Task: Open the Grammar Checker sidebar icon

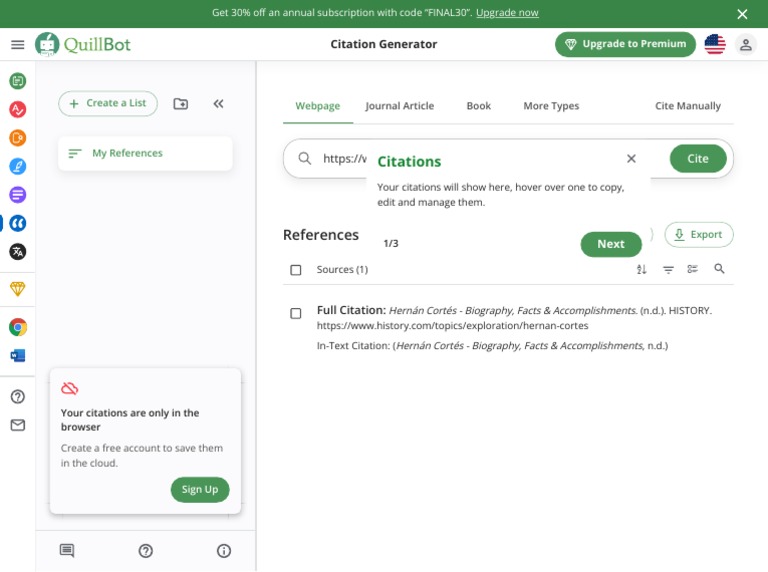Action: 17,109
